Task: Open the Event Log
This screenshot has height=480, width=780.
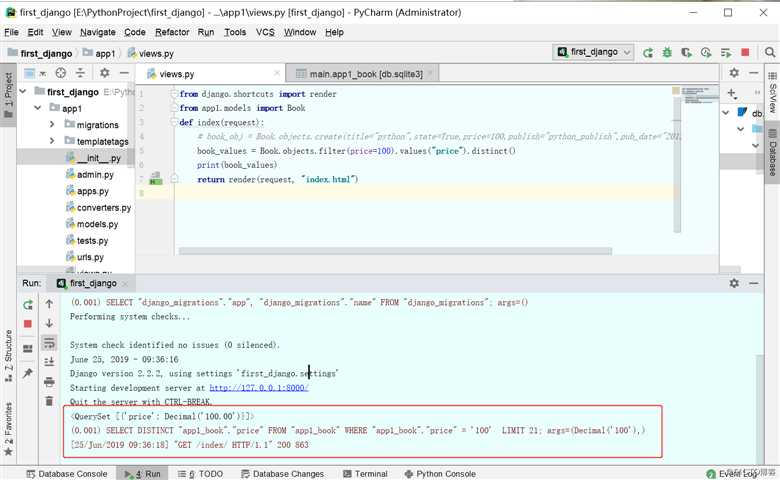Action: point(732,474)
